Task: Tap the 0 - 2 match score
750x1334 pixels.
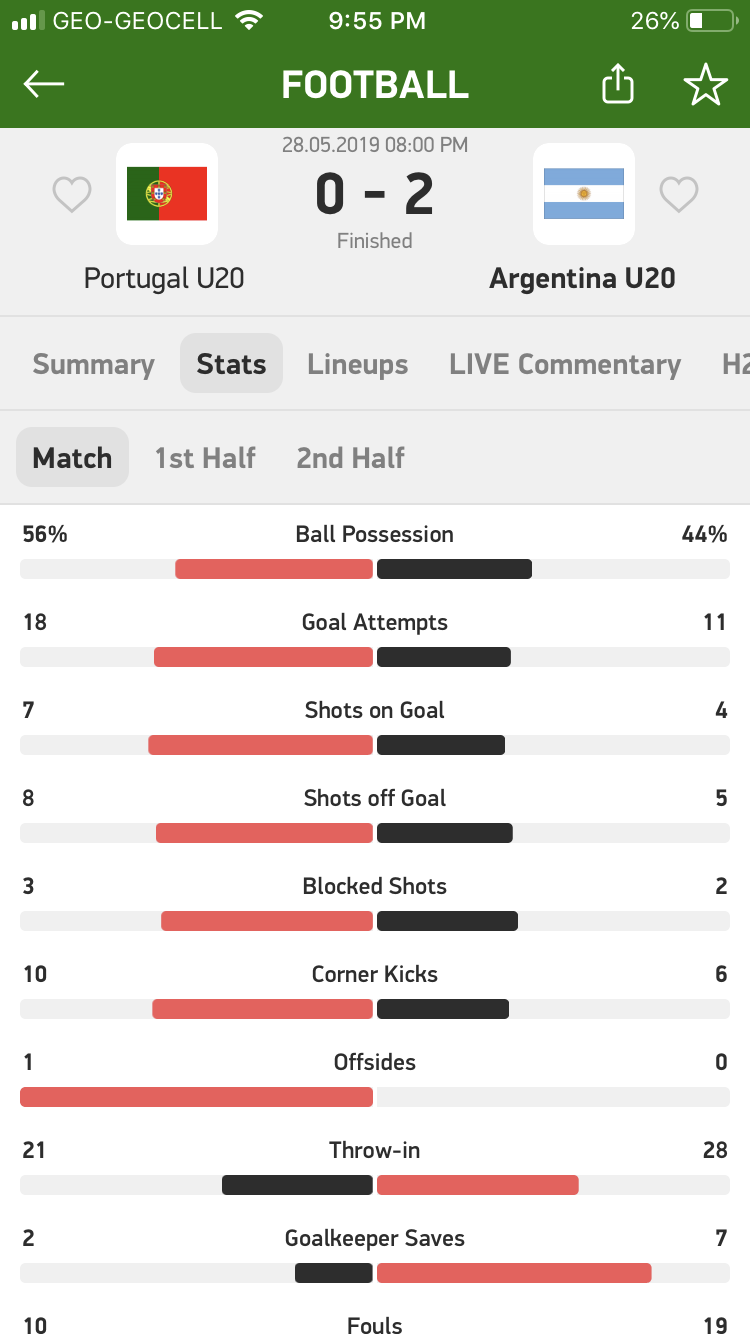Action: coord(375,194)
